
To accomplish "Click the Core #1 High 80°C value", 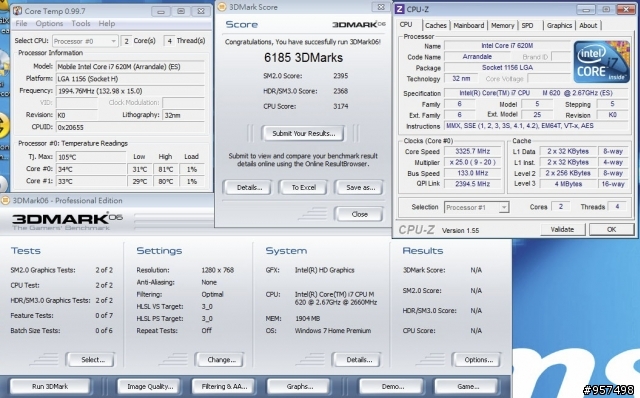I will [165, 182].
